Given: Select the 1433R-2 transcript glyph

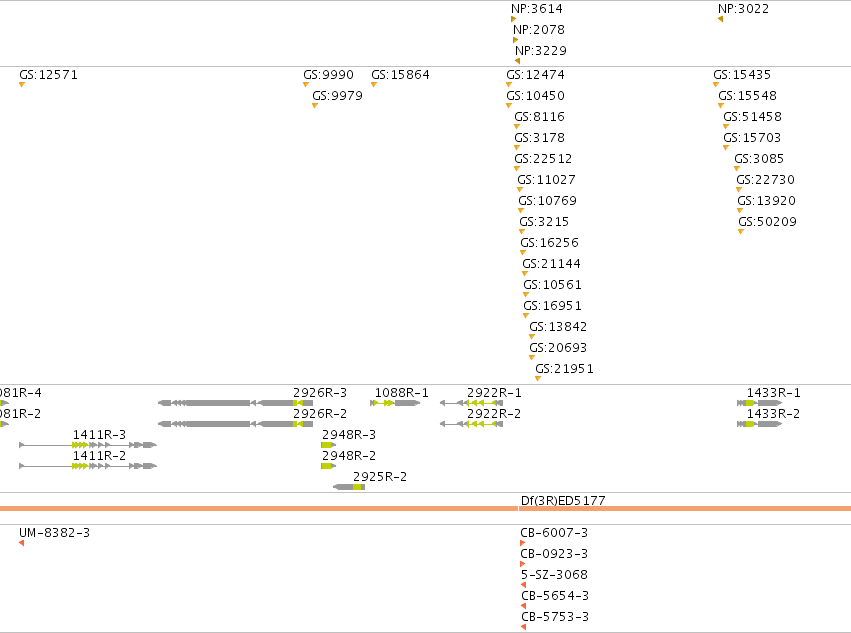Looking at the screenshot, I should click(759, 424).
